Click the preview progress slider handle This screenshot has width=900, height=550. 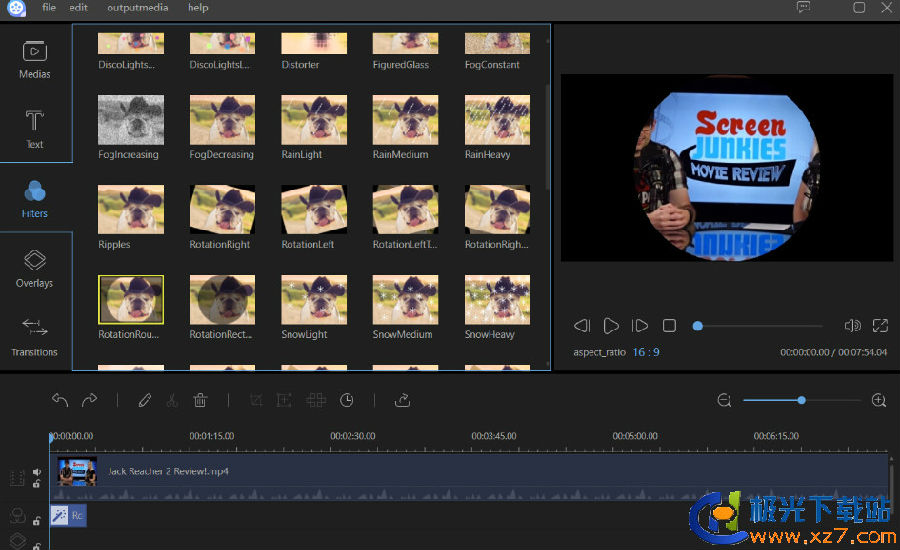(x=697, y=326)
